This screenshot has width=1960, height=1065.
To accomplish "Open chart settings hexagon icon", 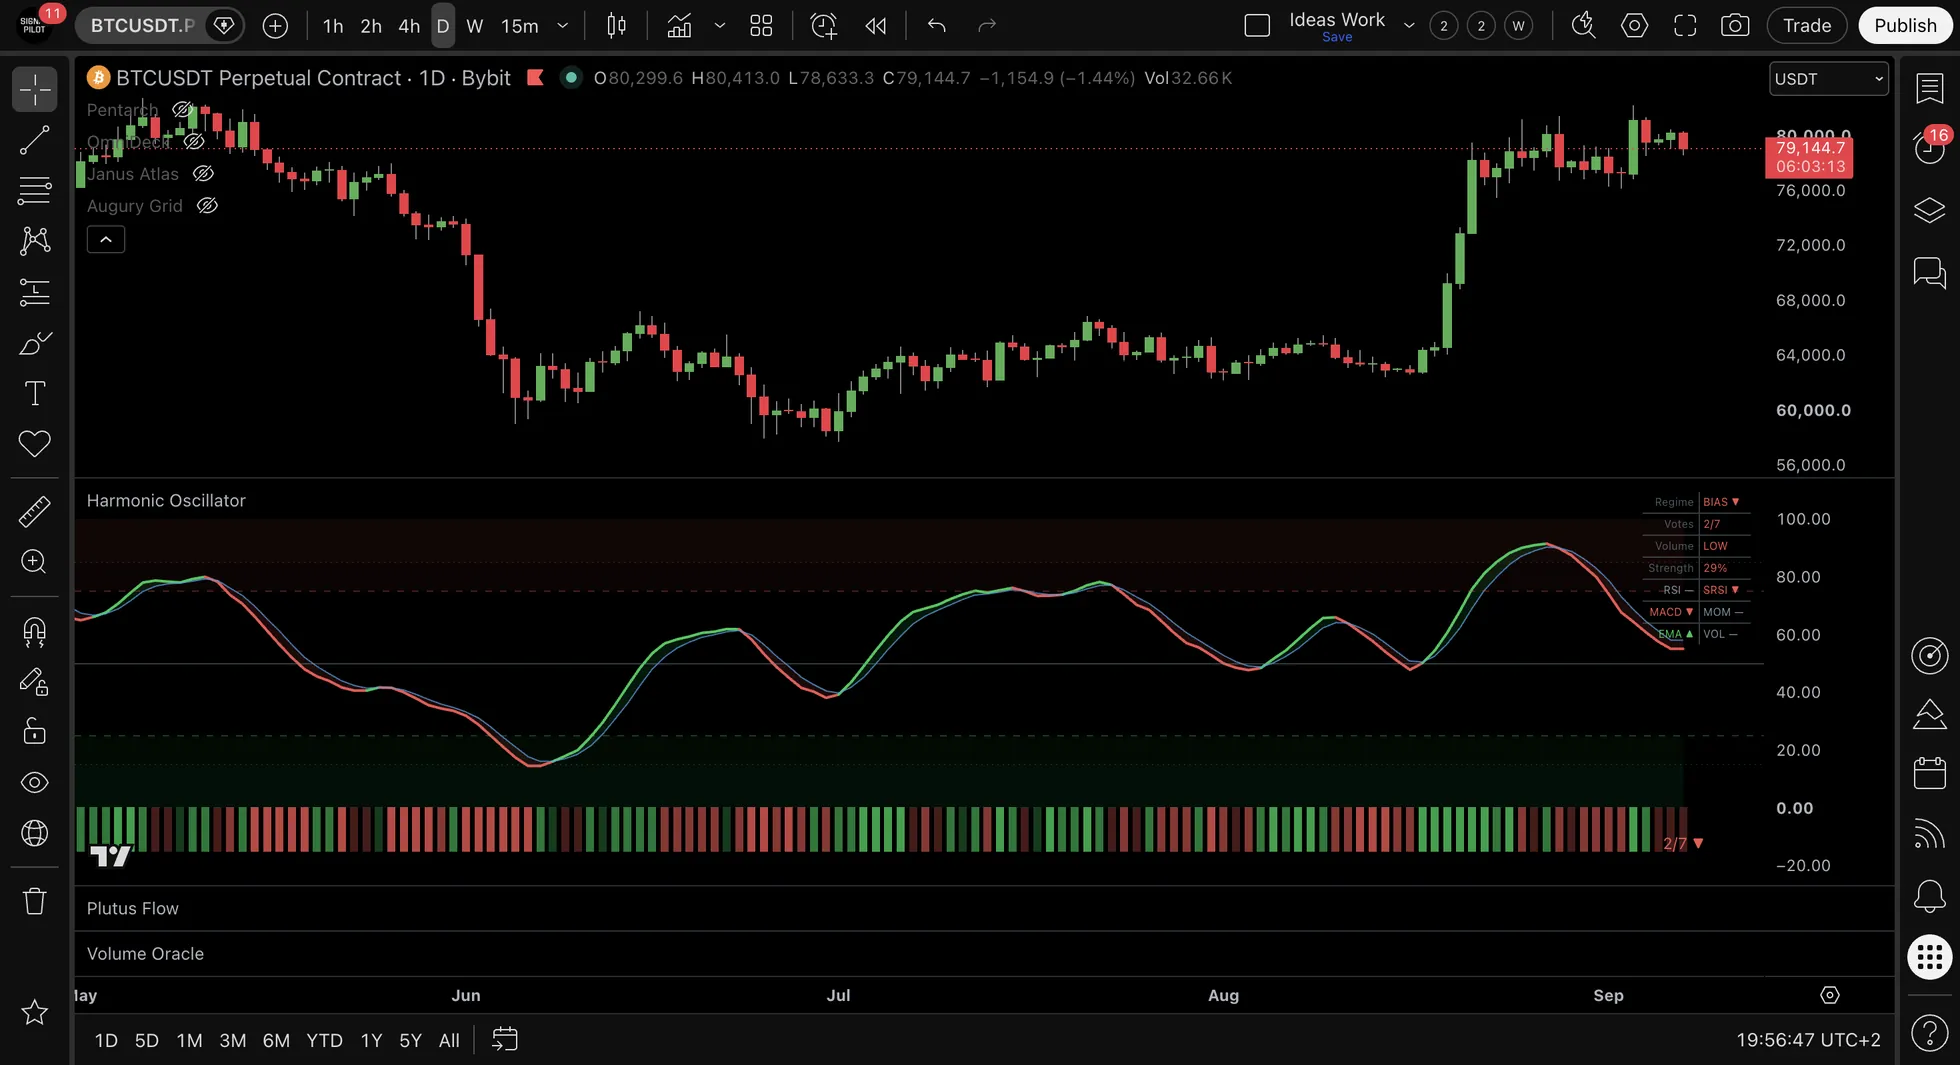I will tap(1634, 26).
